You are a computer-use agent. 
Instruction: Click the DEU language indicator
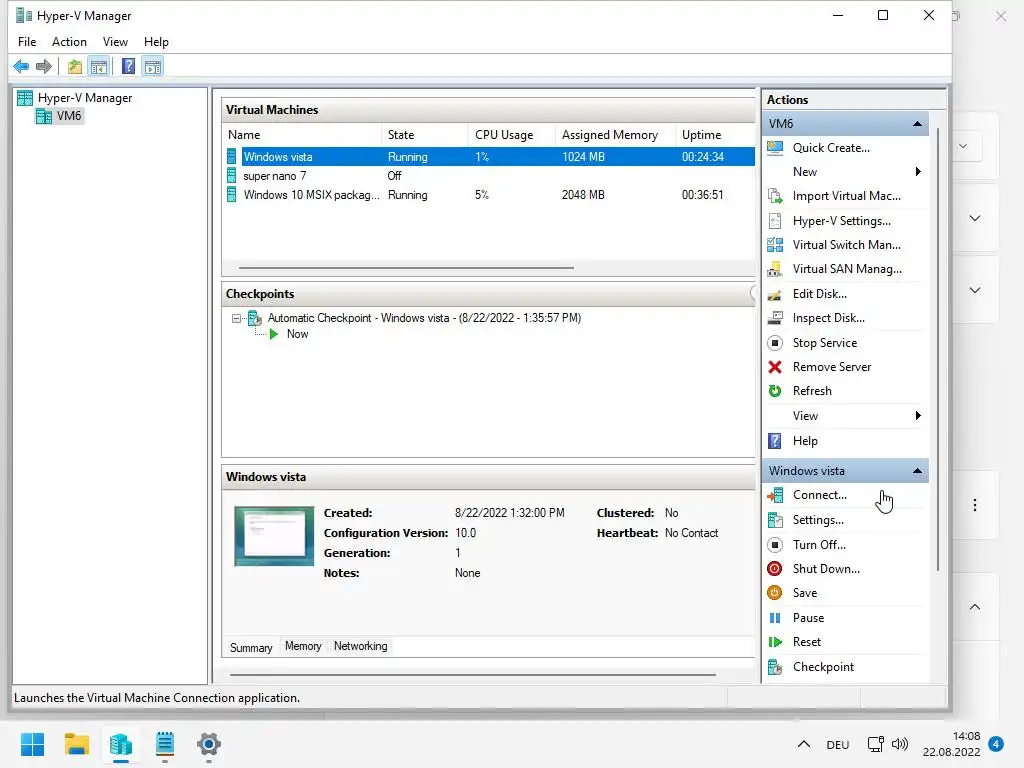837,744
